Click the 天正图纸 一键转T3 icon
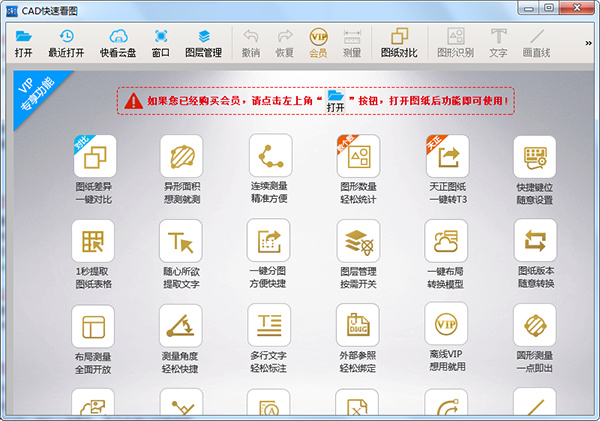The height and width of the screenshot is (421, 600). point(447,156)
